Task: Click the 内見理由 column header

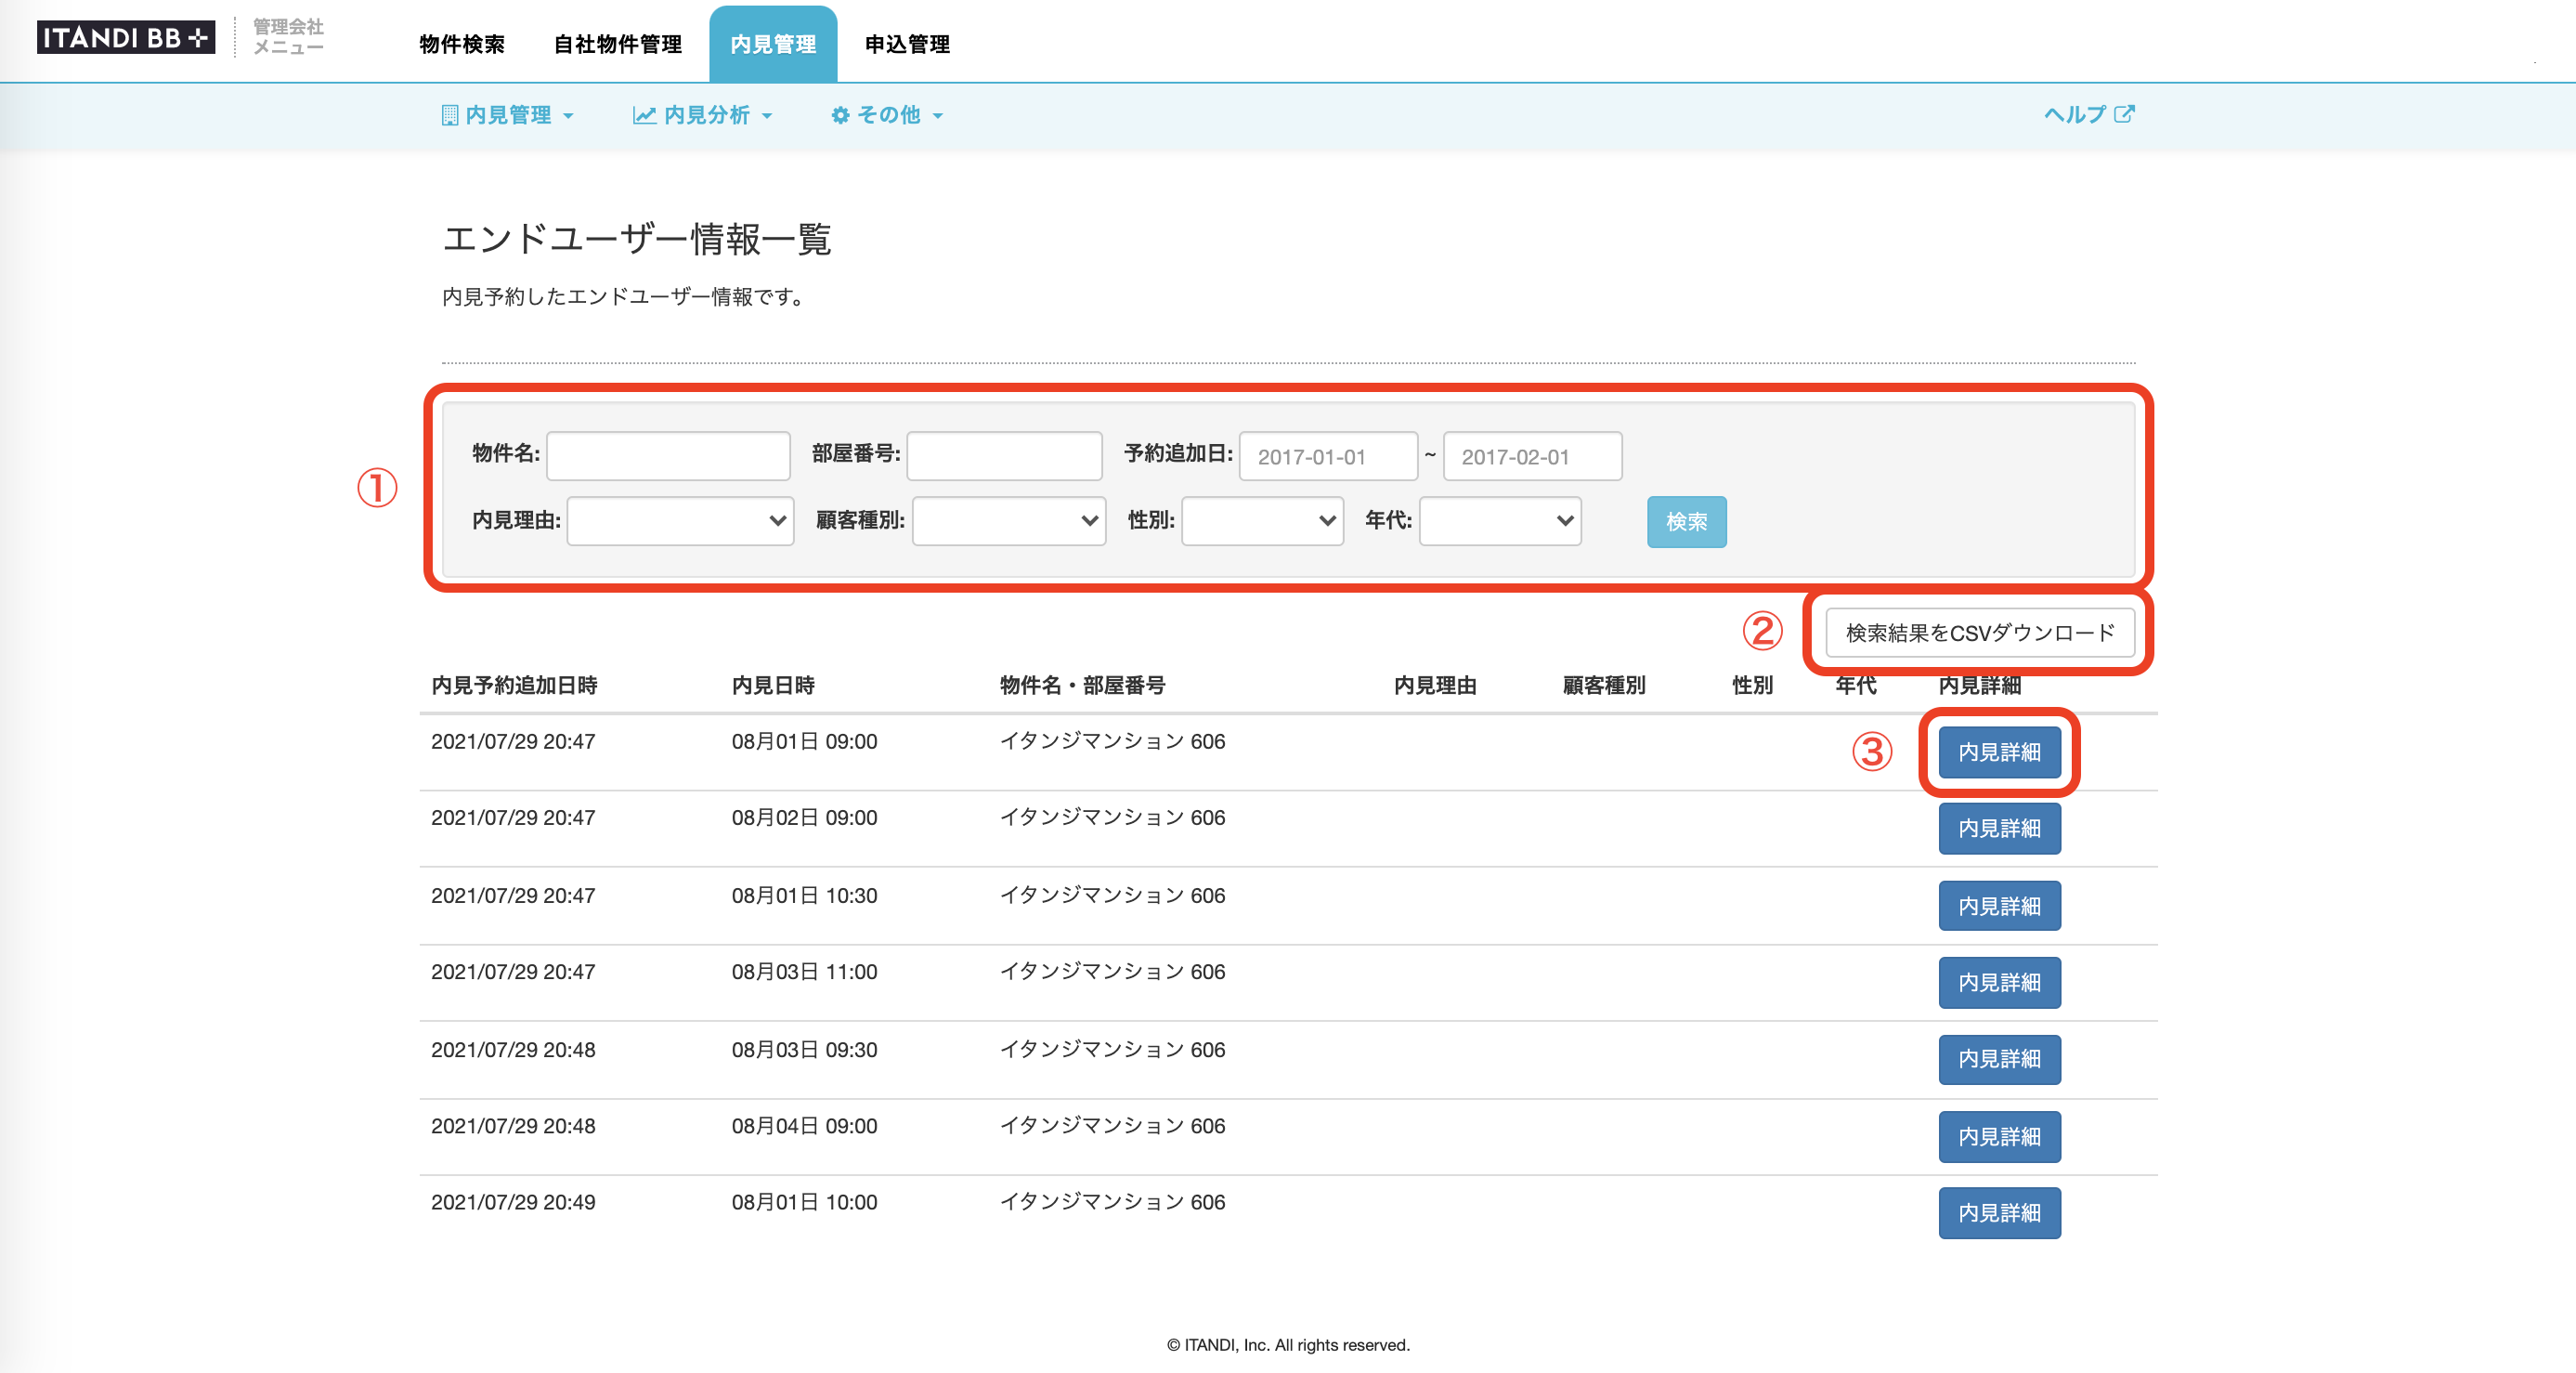Action: [x=1435, y=685]
